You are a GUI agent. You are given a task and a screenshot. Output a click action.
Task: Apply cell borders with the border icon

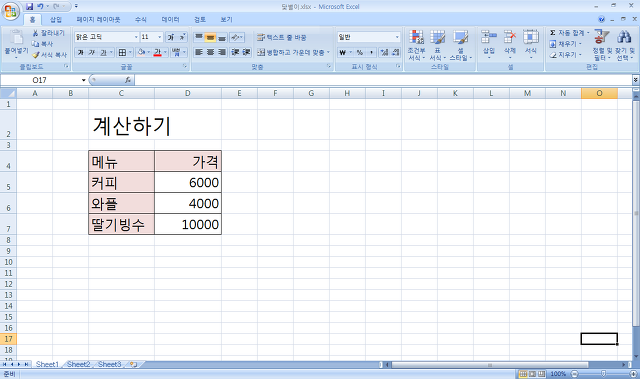[122, 52]
